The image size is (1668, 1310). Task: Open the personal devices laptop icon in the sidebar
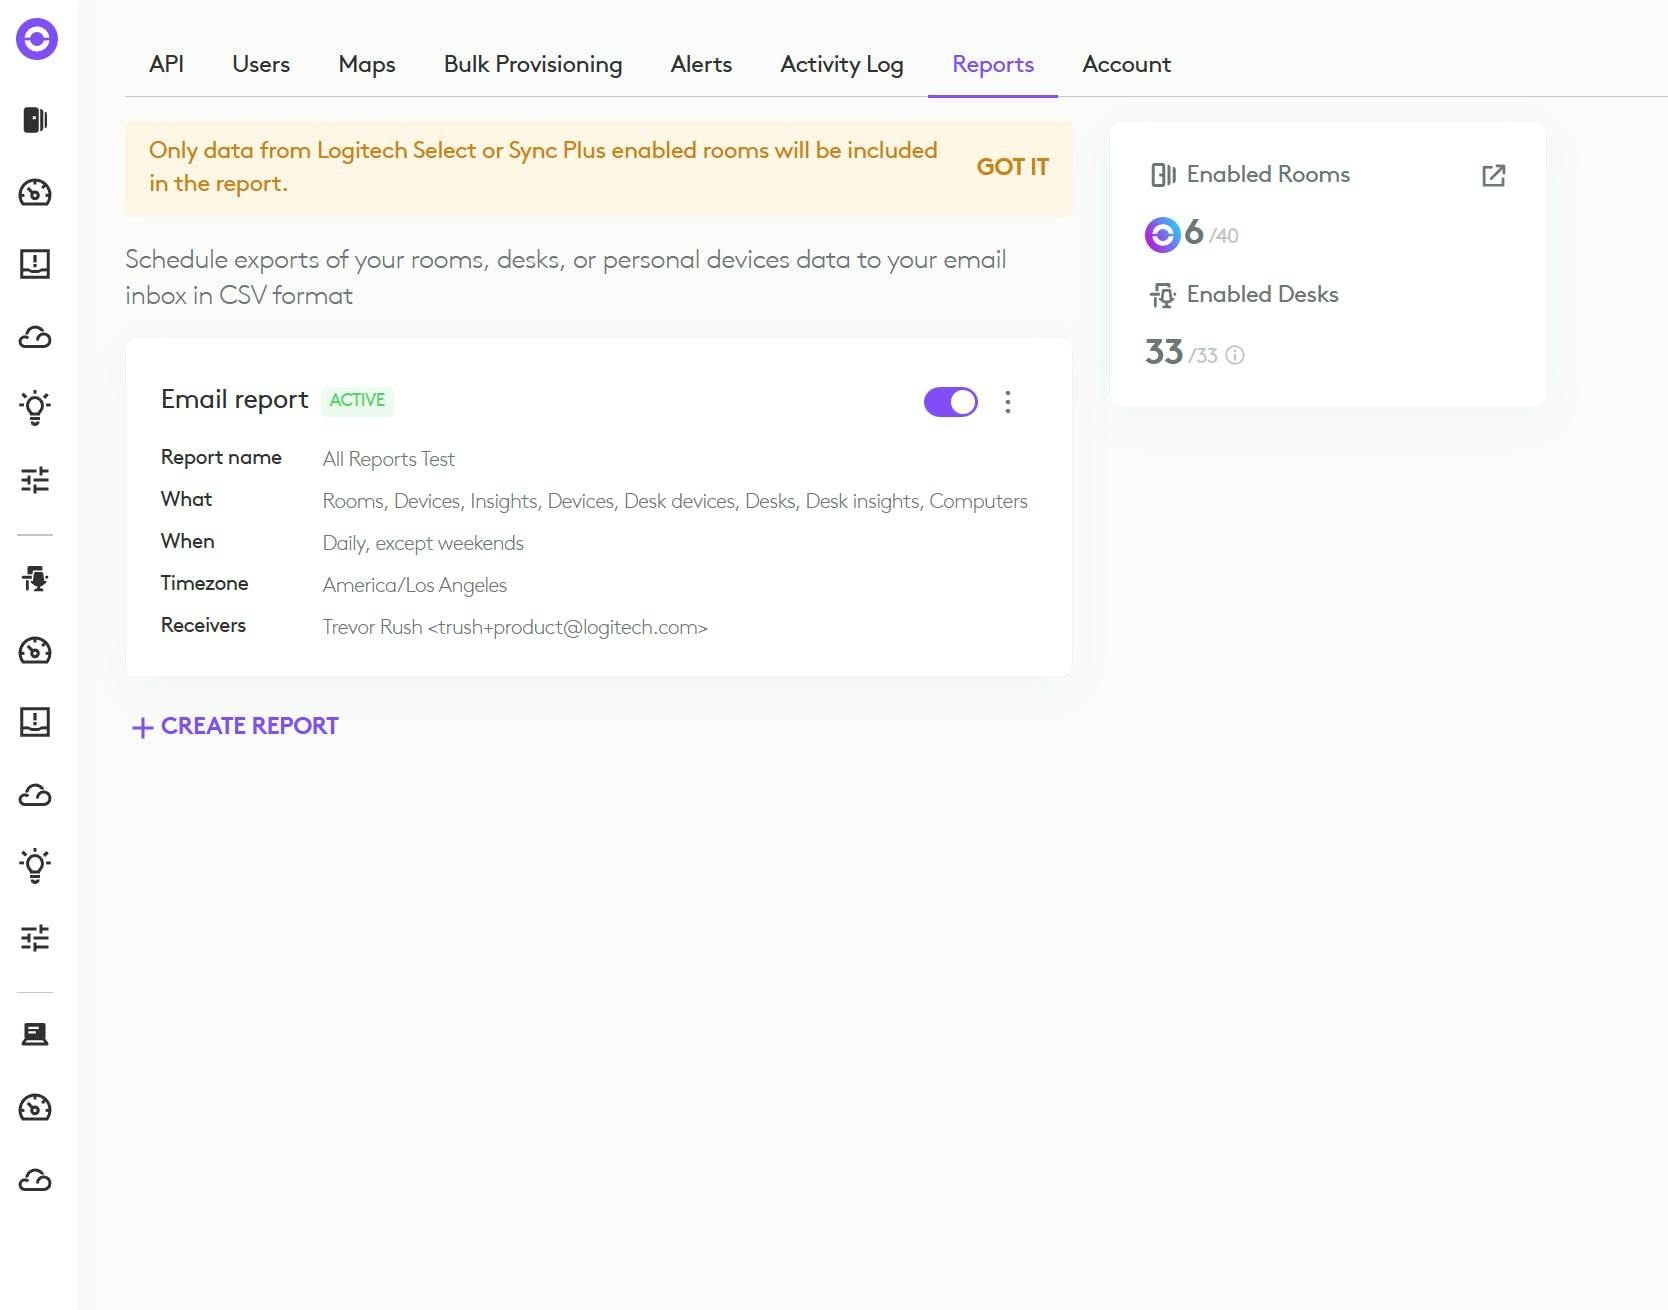35,1035
